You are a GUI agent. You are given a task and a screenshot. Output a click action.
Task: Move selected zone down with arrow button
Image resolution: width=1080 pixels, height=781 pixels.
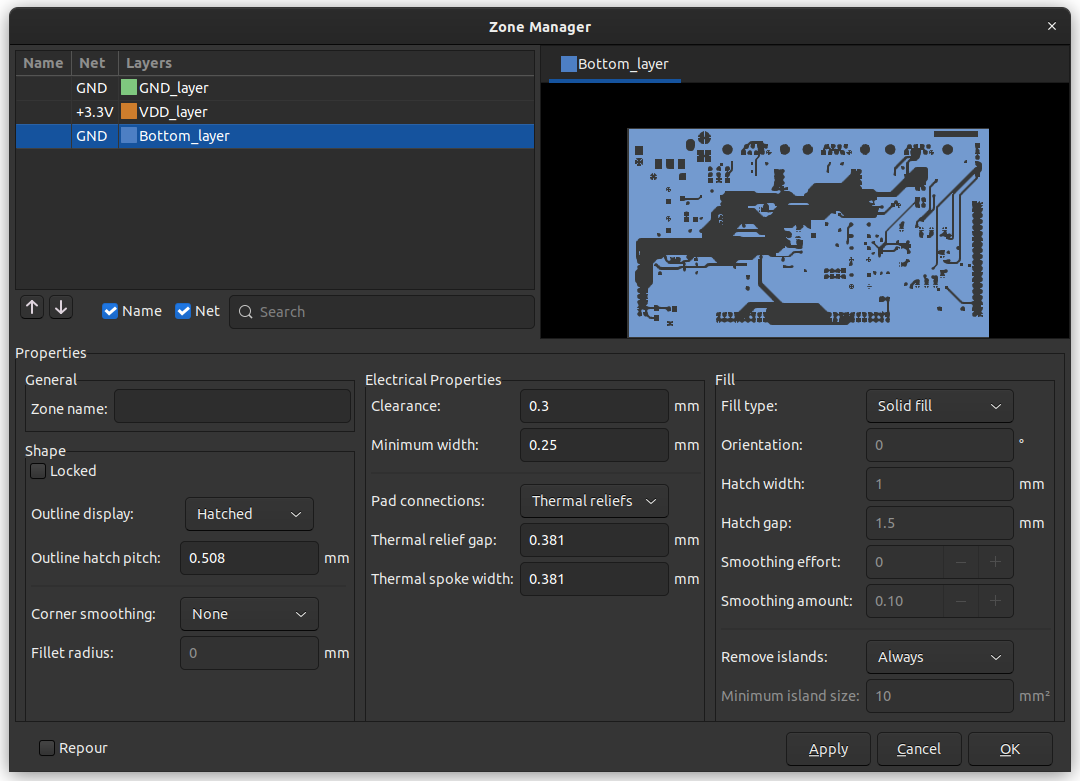tap(61, 308)
